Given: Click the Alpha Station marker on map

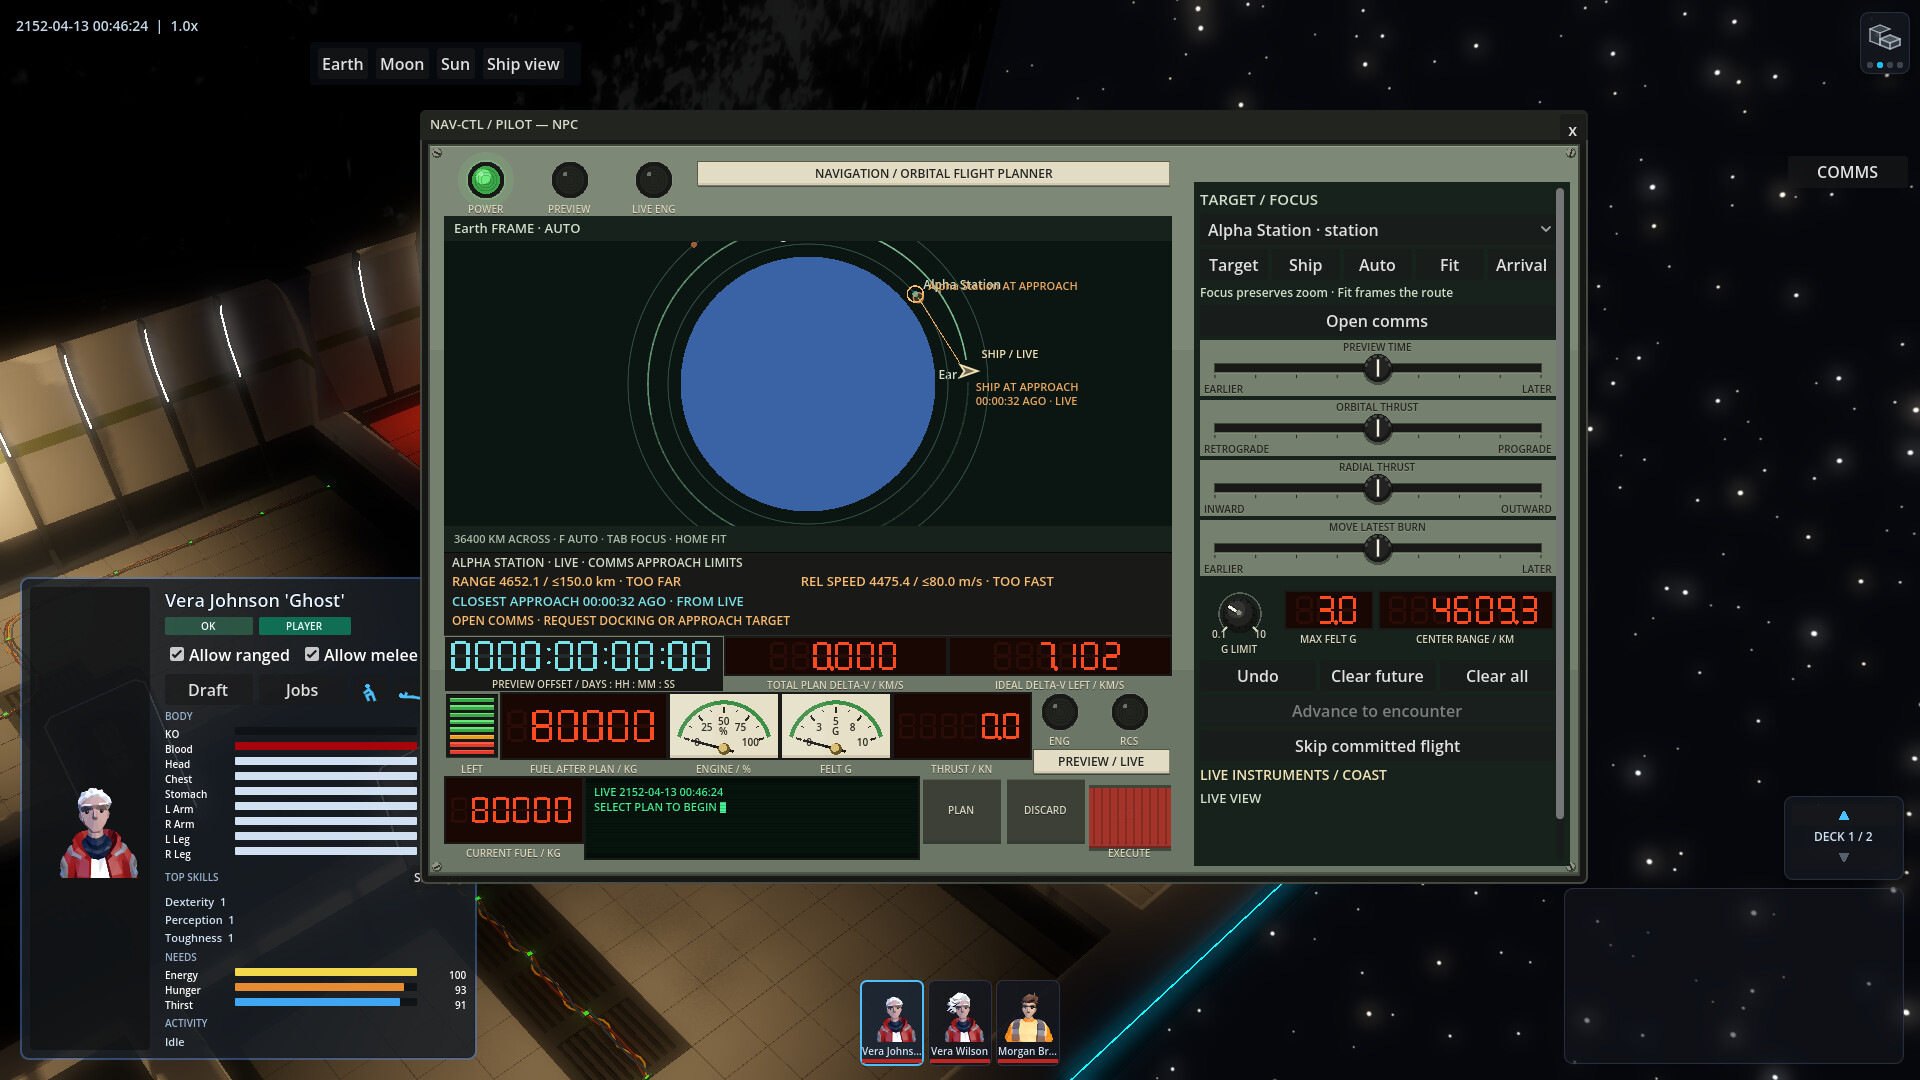Looking at the screenshot, I should click(x=915, y=294).
